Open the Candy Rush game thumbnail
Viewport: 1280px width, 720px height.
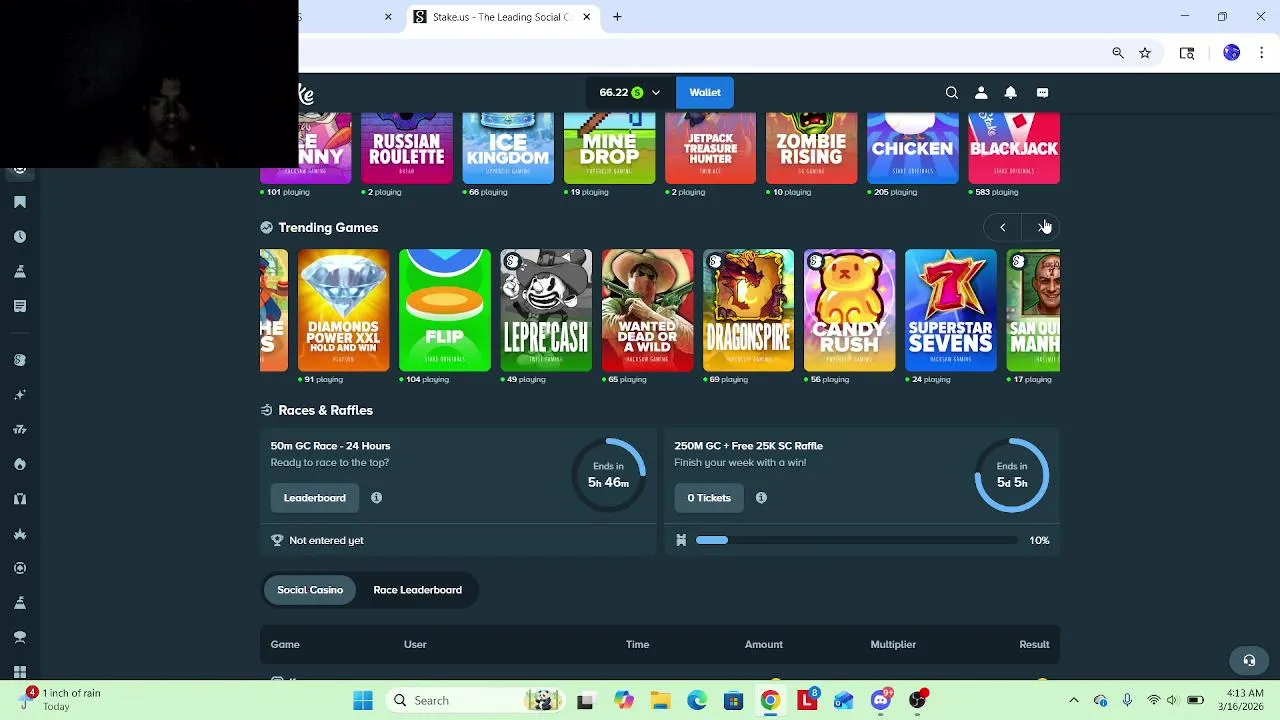coord(849,310)
